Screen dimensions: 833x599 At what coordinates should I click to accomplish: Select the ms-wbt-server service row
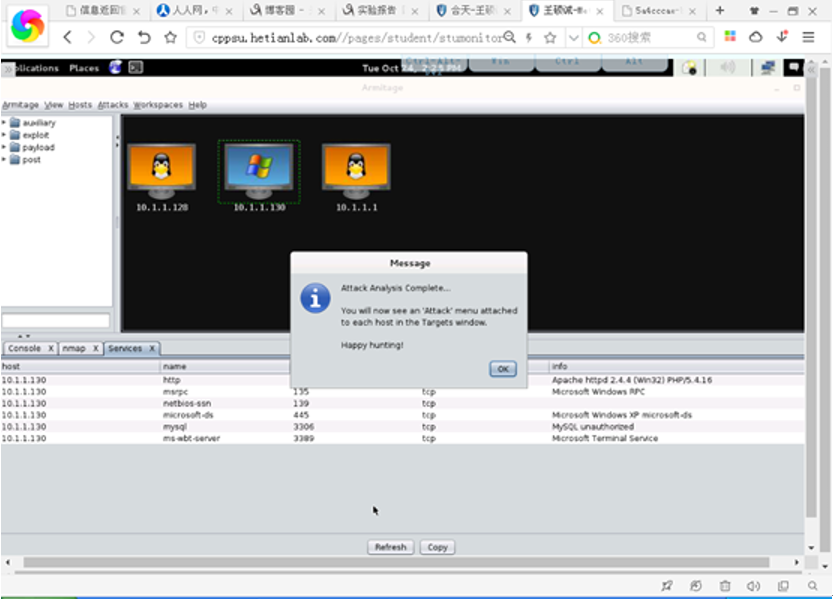click(x=402, y=439)
